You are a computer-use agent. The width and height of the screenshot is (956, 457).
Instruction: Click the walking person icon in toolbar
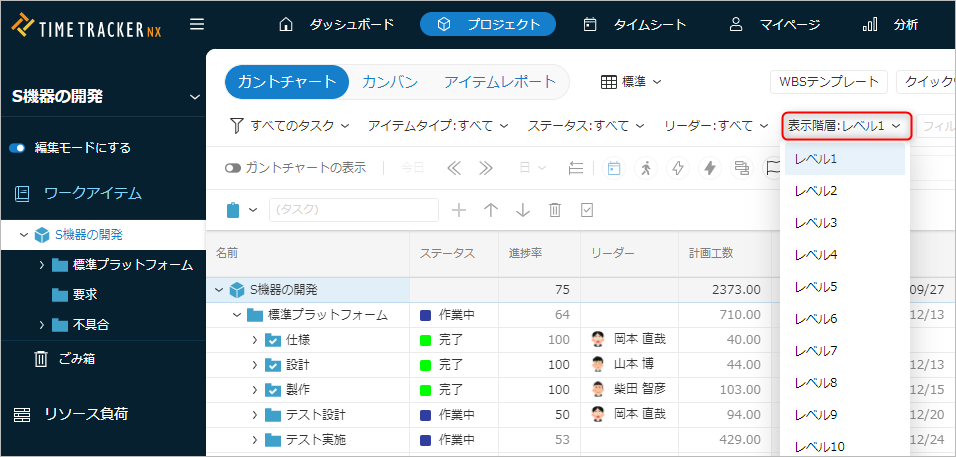[645, 168]
